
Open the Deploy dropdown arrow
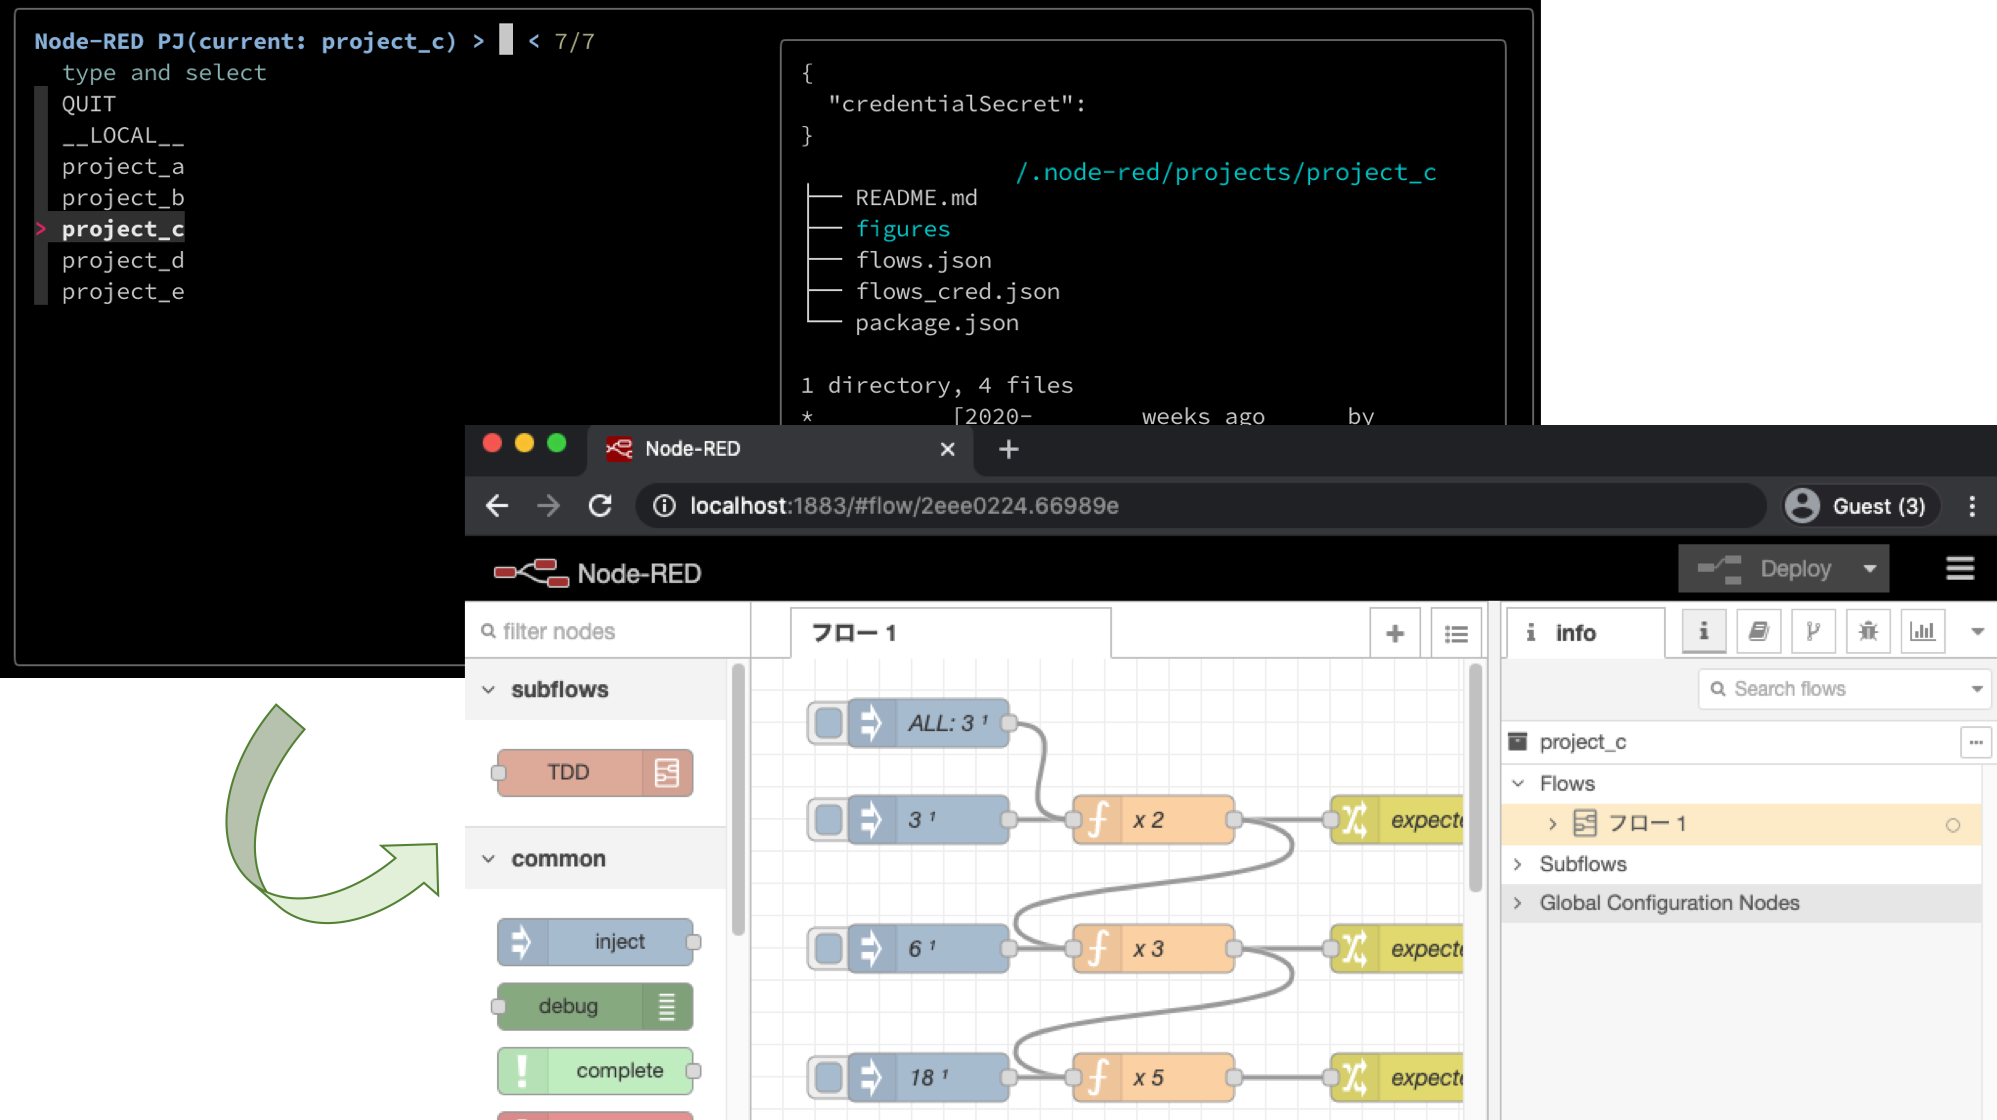[1869, 568]
